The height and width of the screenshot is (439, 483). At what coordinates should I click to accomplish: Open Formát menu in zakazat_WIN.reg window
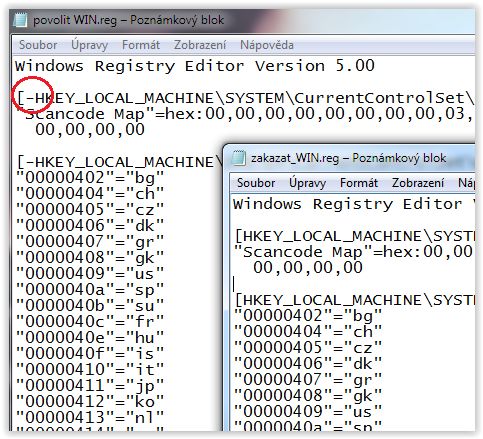point(359,183)
